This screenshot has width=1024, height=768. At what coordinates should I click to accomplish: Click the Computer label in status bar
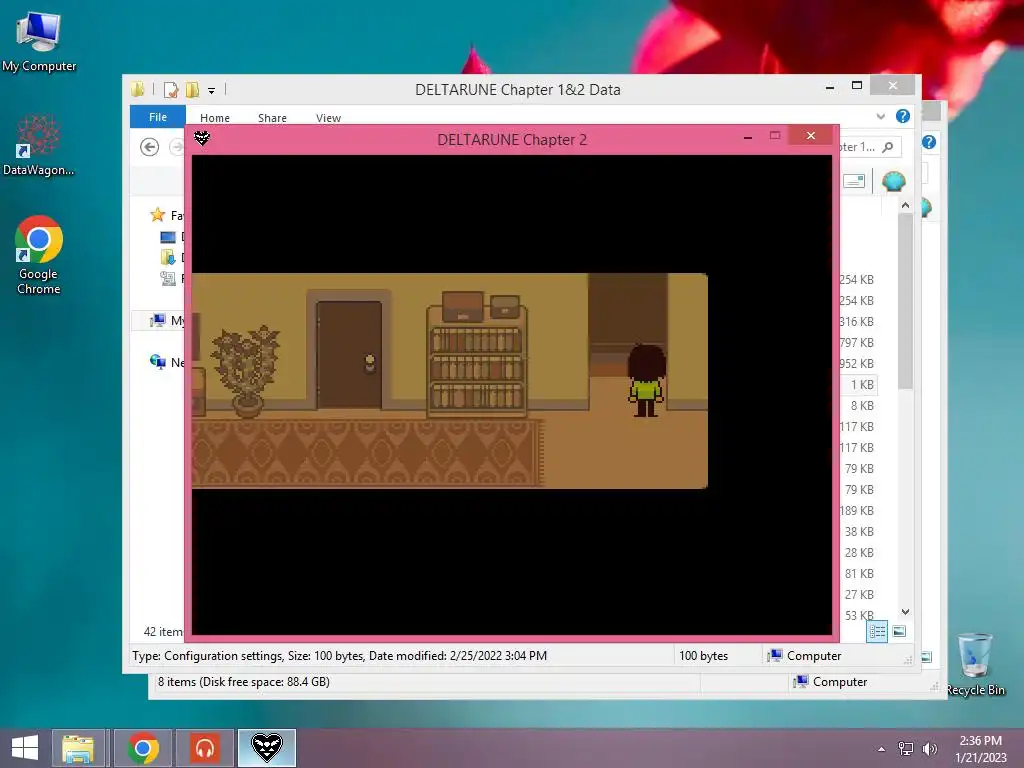(814, 656)
